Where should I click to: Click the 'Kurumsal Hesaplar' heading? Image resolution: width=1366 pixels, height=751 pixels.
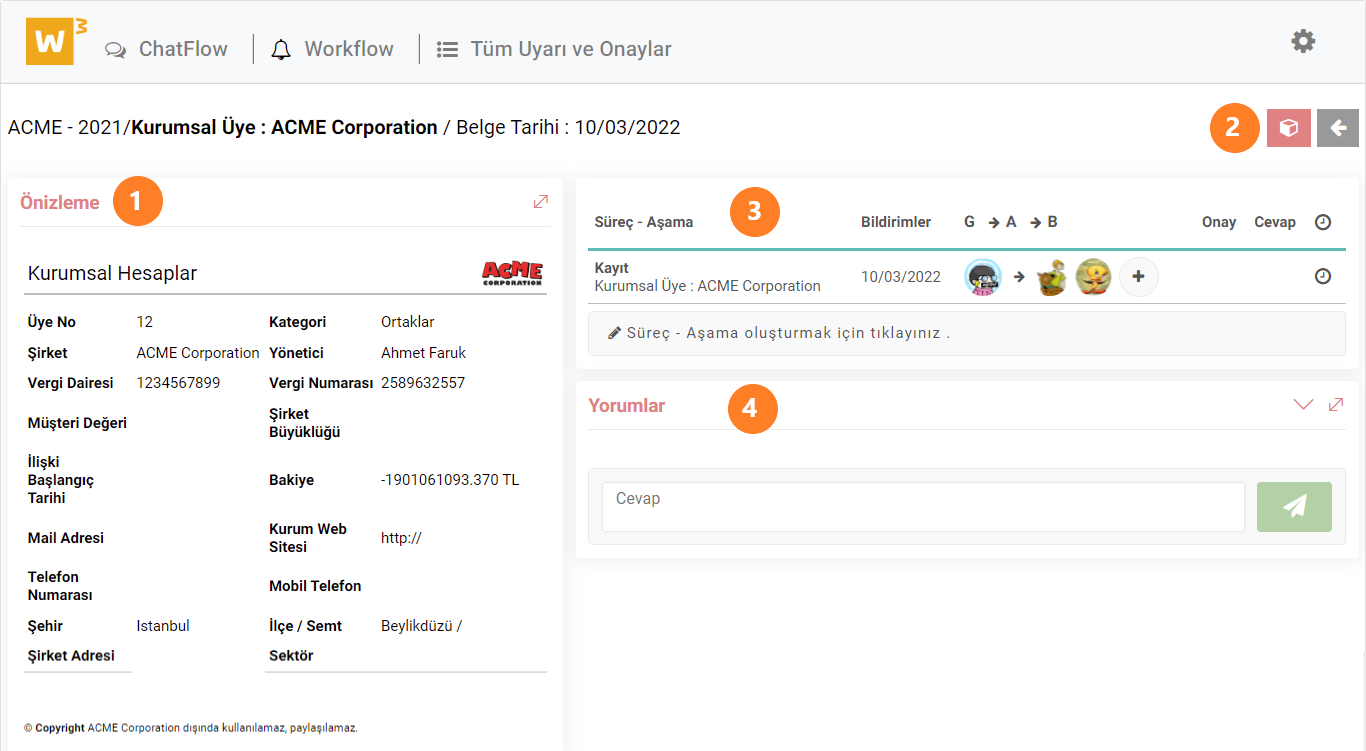(112, 273)
